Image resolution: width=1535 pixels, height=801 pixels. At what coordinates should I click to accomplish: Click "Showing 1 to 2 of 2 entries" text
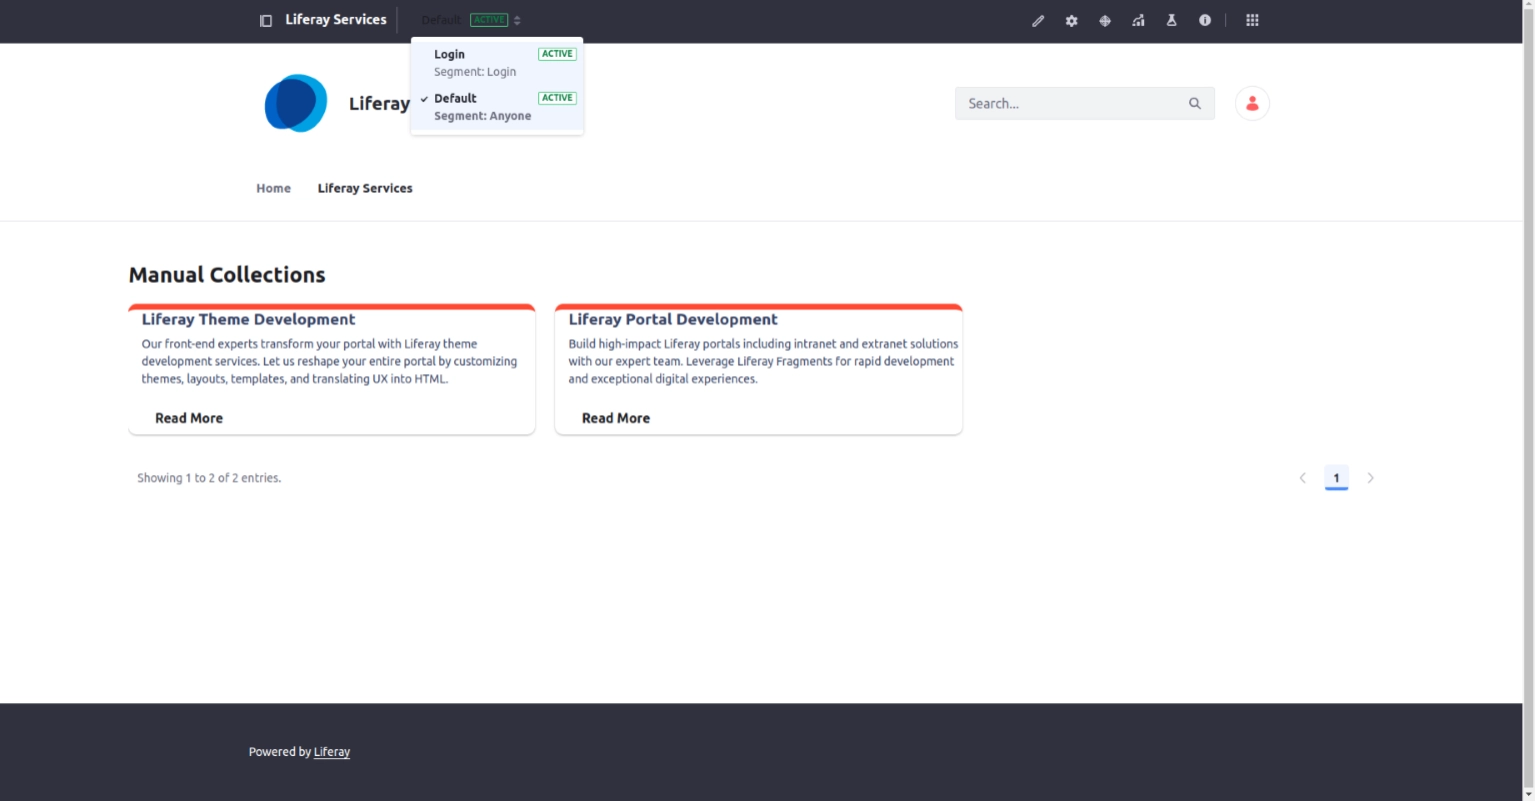point(209,478)
